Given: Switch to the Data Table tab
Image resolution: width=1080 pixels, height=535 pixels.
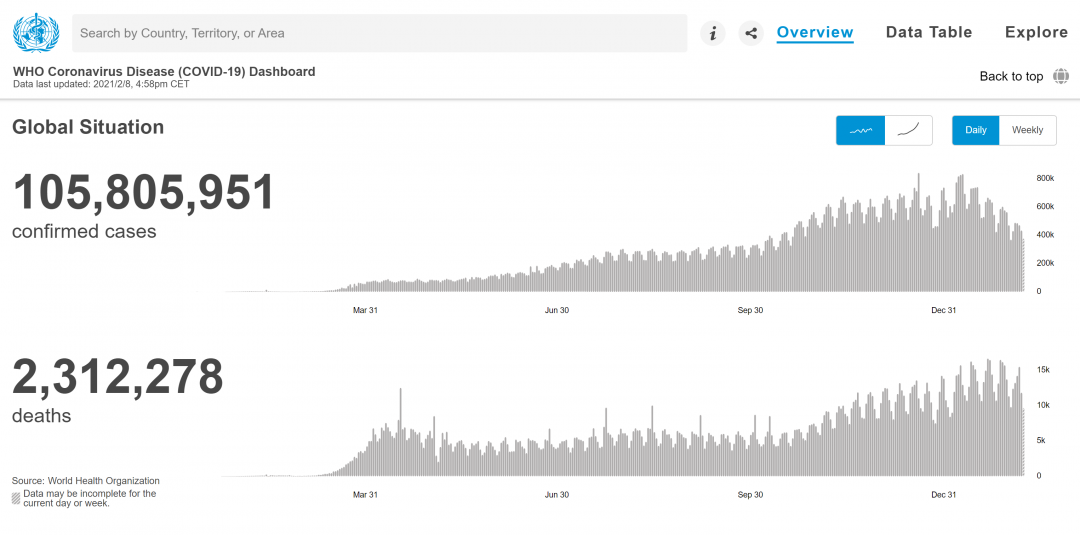Looking at the screenshot, I should 928,32.
